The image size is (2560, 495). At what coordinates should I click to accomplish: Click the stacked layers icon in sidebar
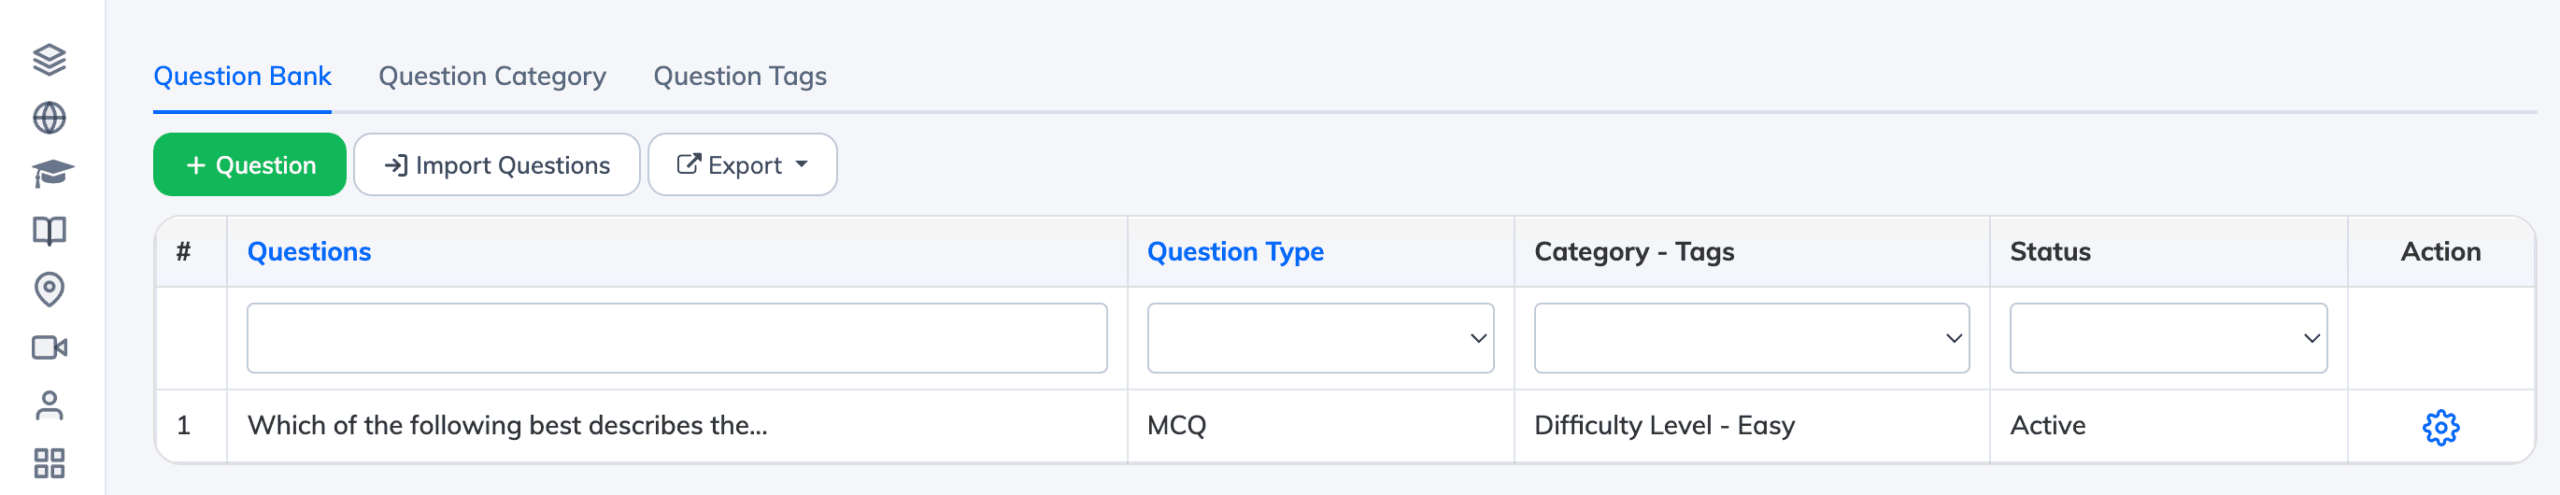[x=49, y=60]
